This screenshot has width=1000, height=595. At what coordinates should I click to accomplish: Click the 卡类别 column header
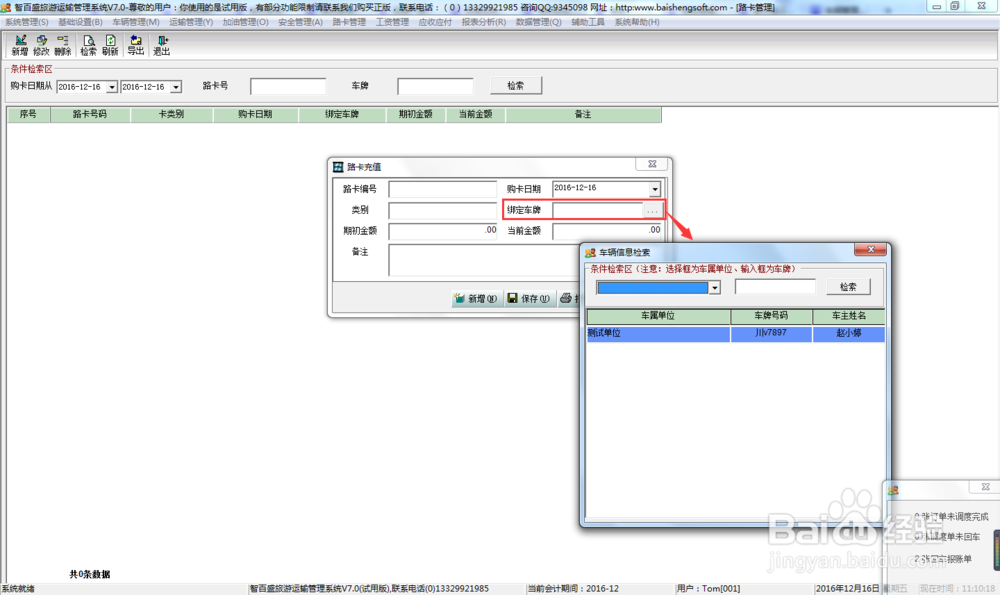[x=172, y=115]
